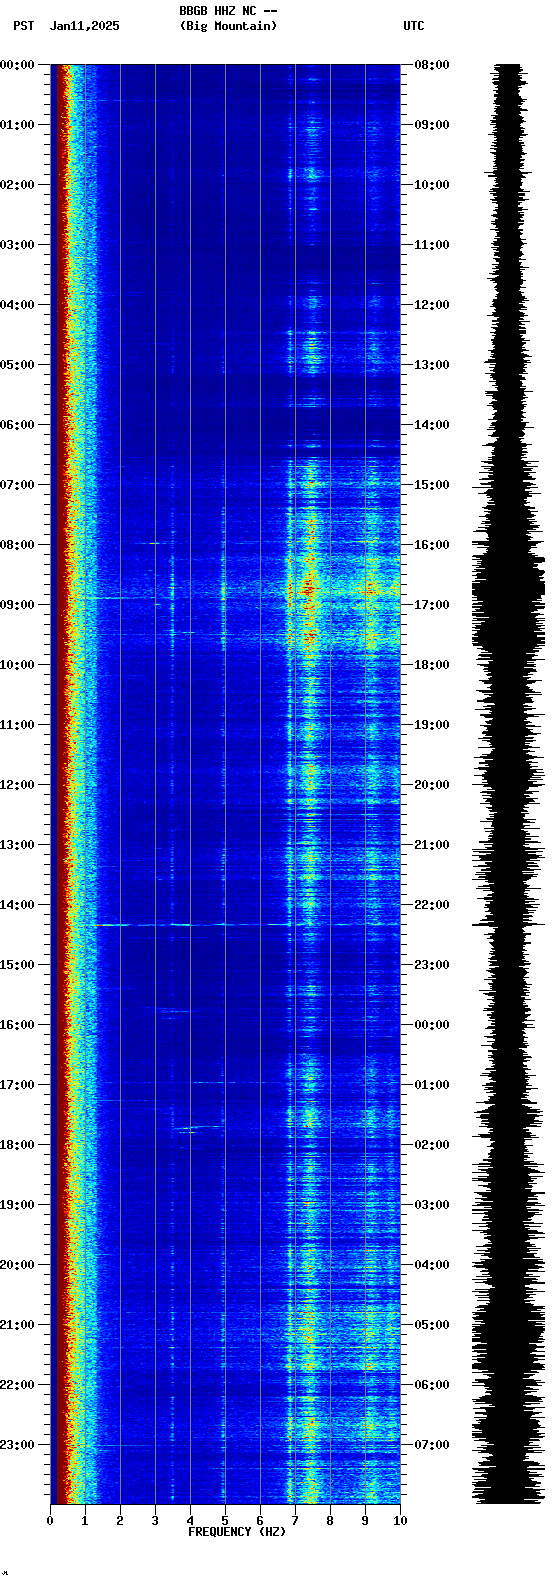Select the PST time label 04:00

[x=17, y=305]
